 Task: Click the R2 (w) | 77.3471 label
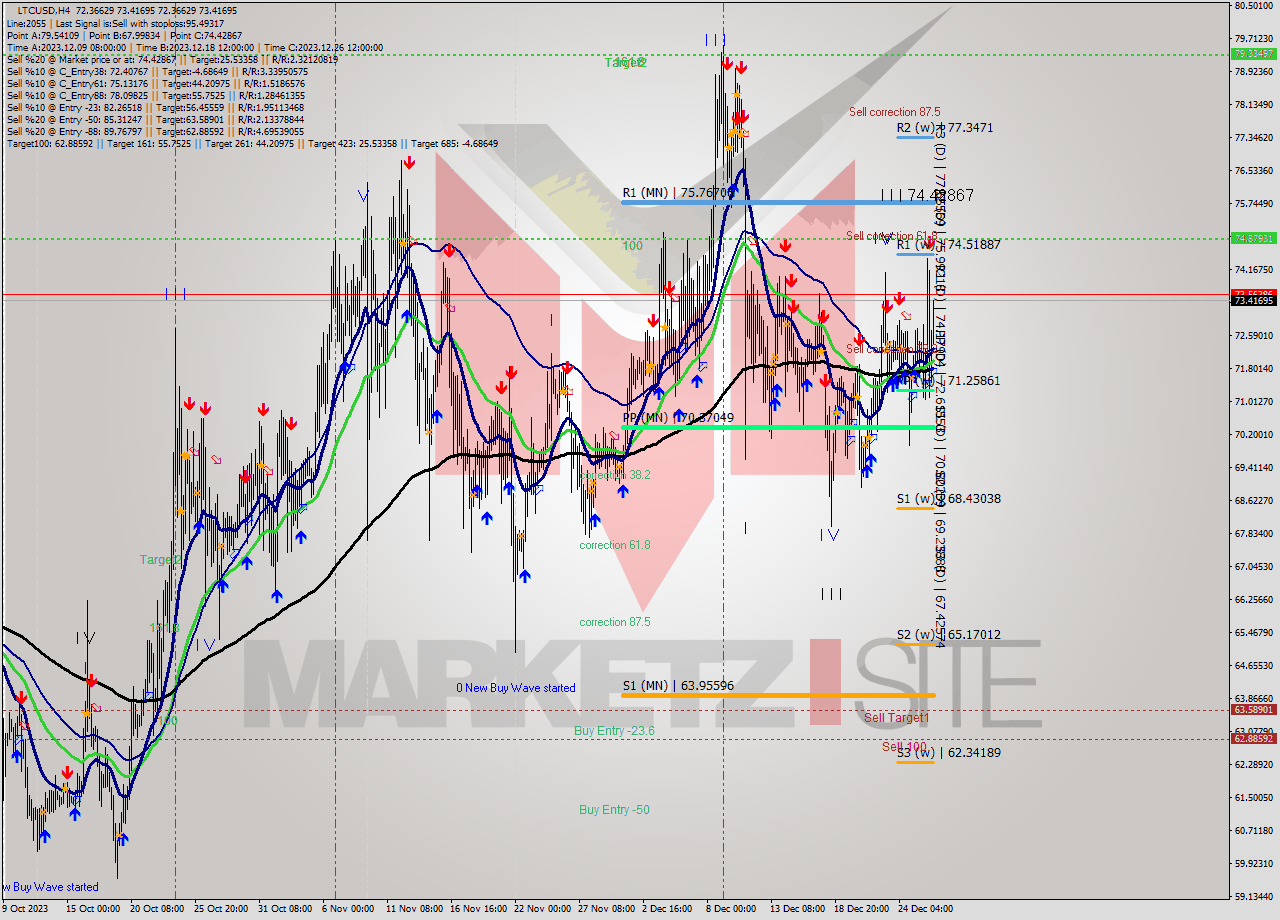[x=944, y=128]
